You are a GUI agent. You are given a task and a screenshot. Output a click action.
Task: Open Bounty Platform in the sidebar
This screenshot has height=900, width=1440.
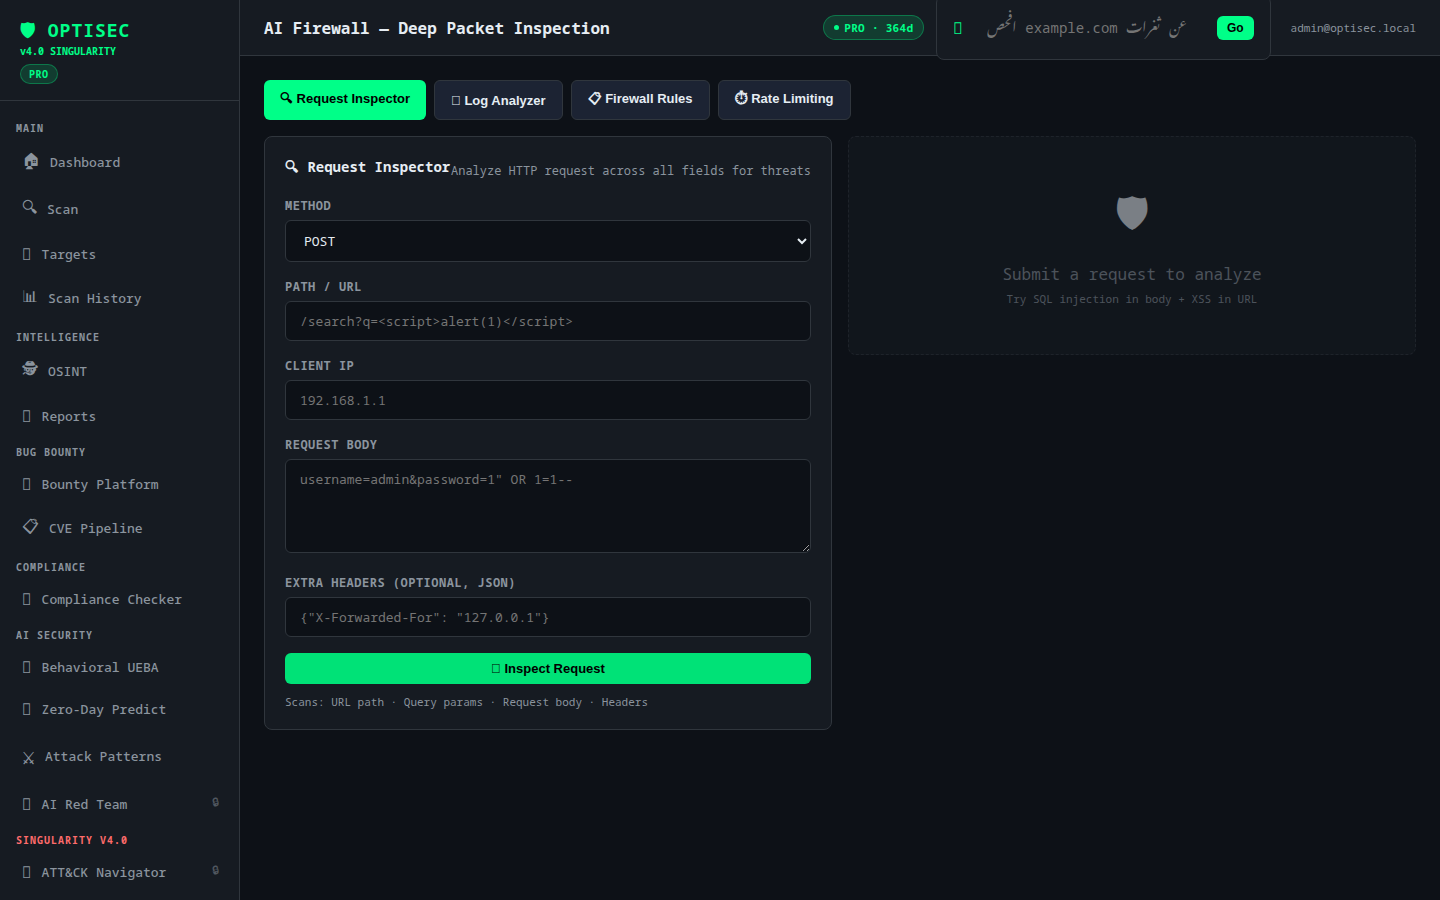(120, 484)
